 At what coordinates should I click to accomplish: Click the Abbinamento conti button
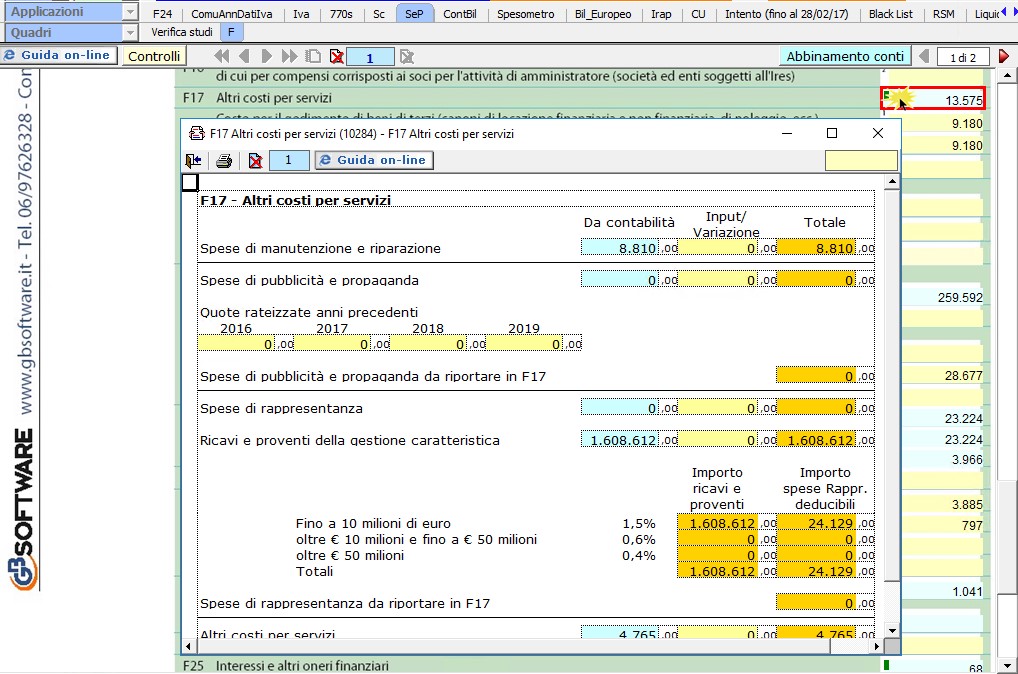pyautogui.click(x=844, y=57)
